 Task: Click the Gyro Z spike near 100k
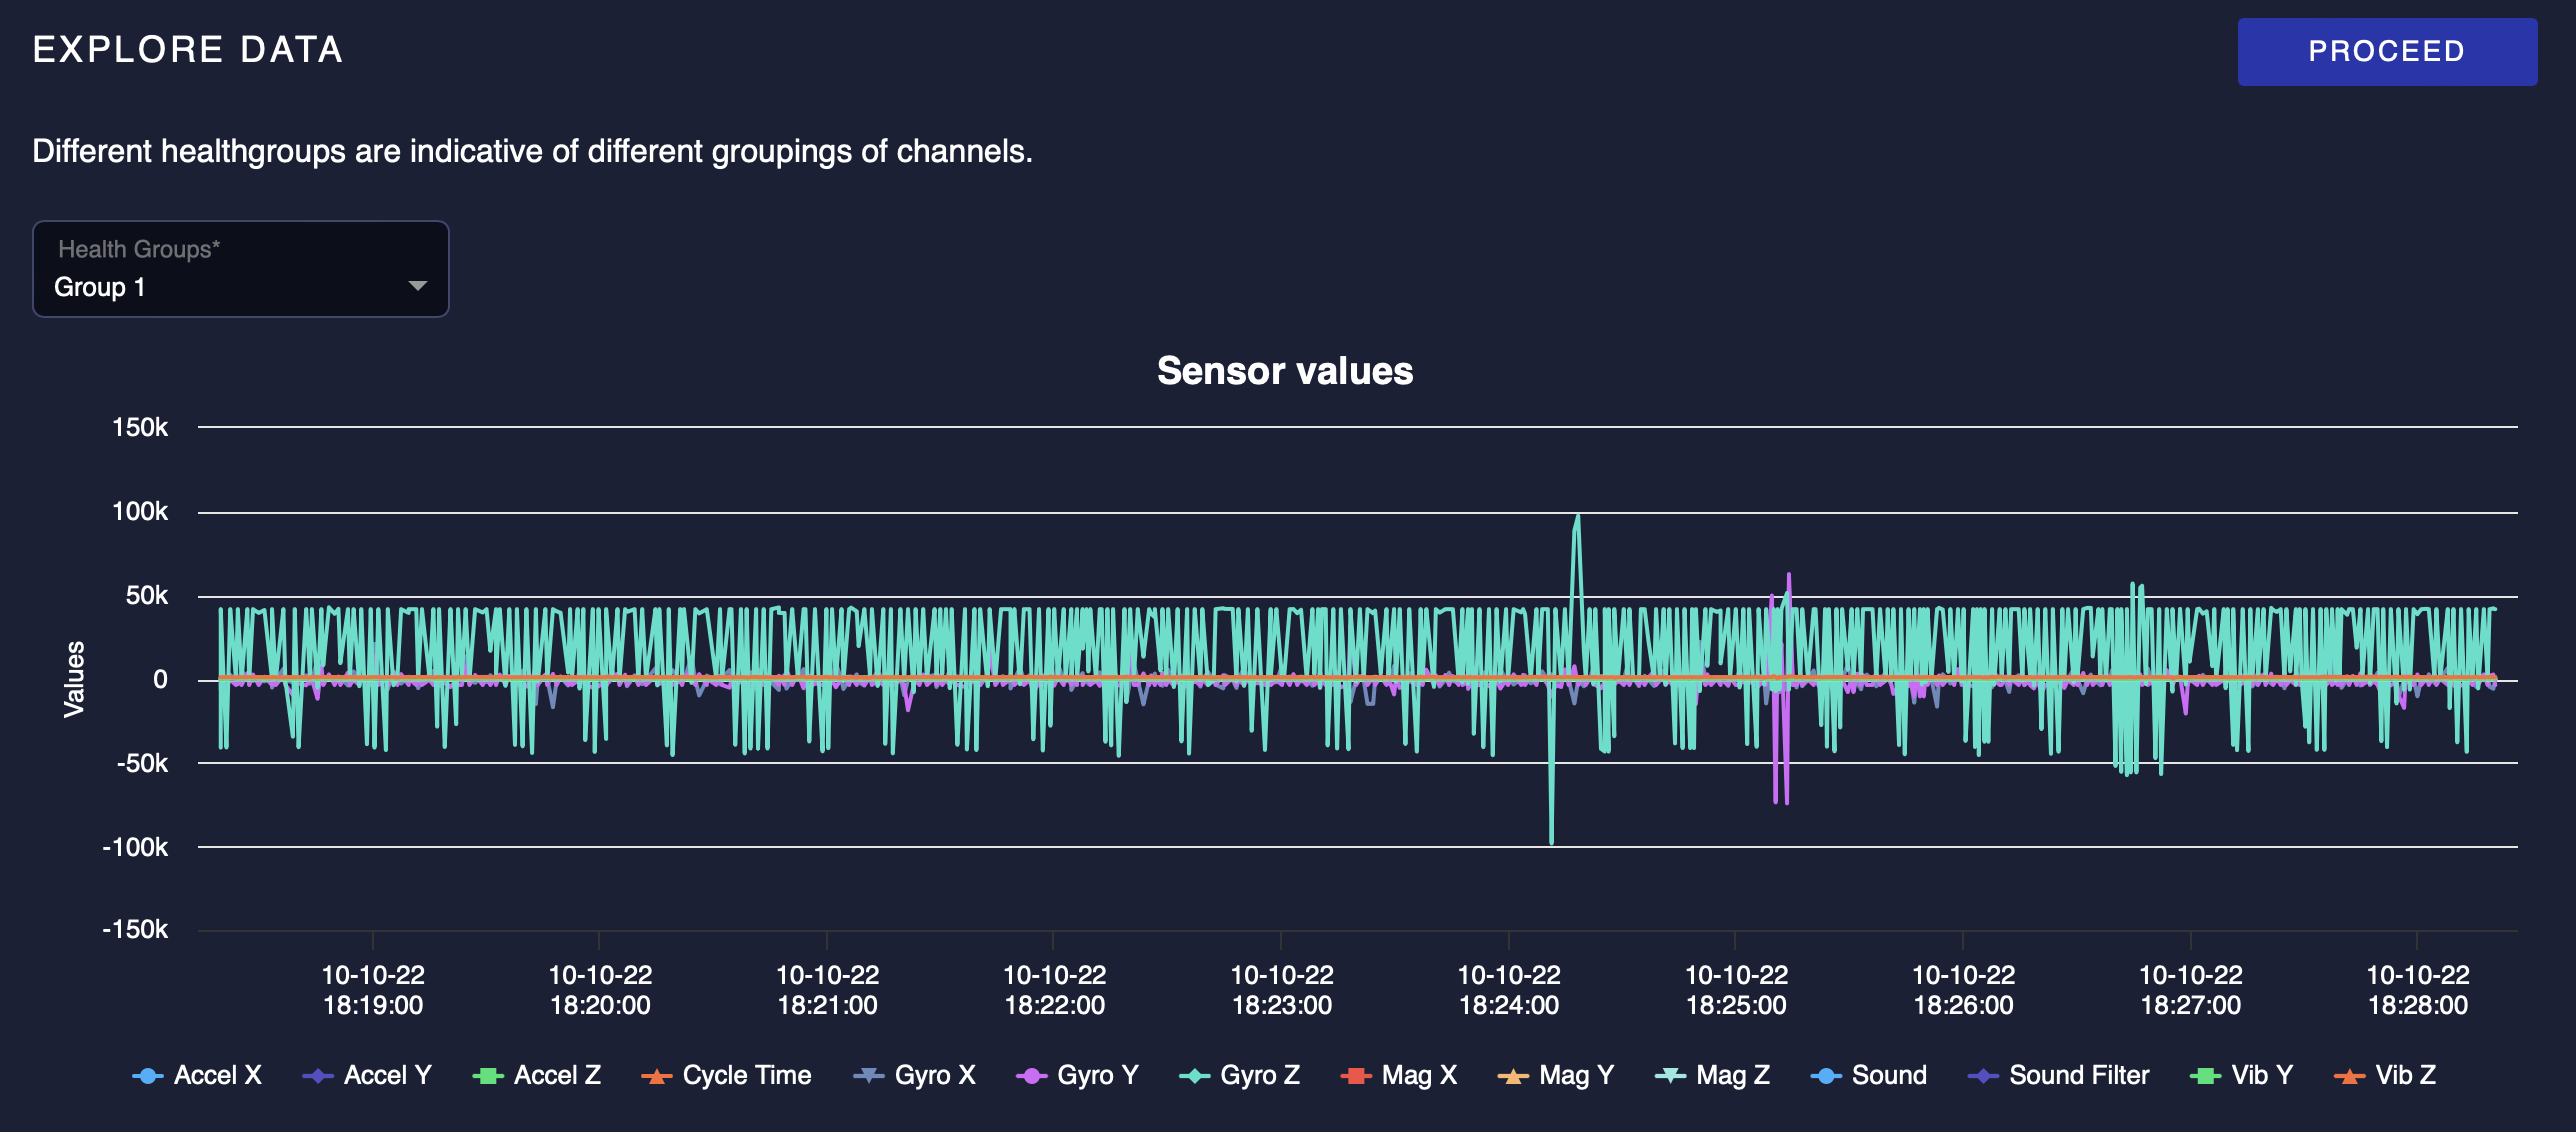coord(1578,518)
